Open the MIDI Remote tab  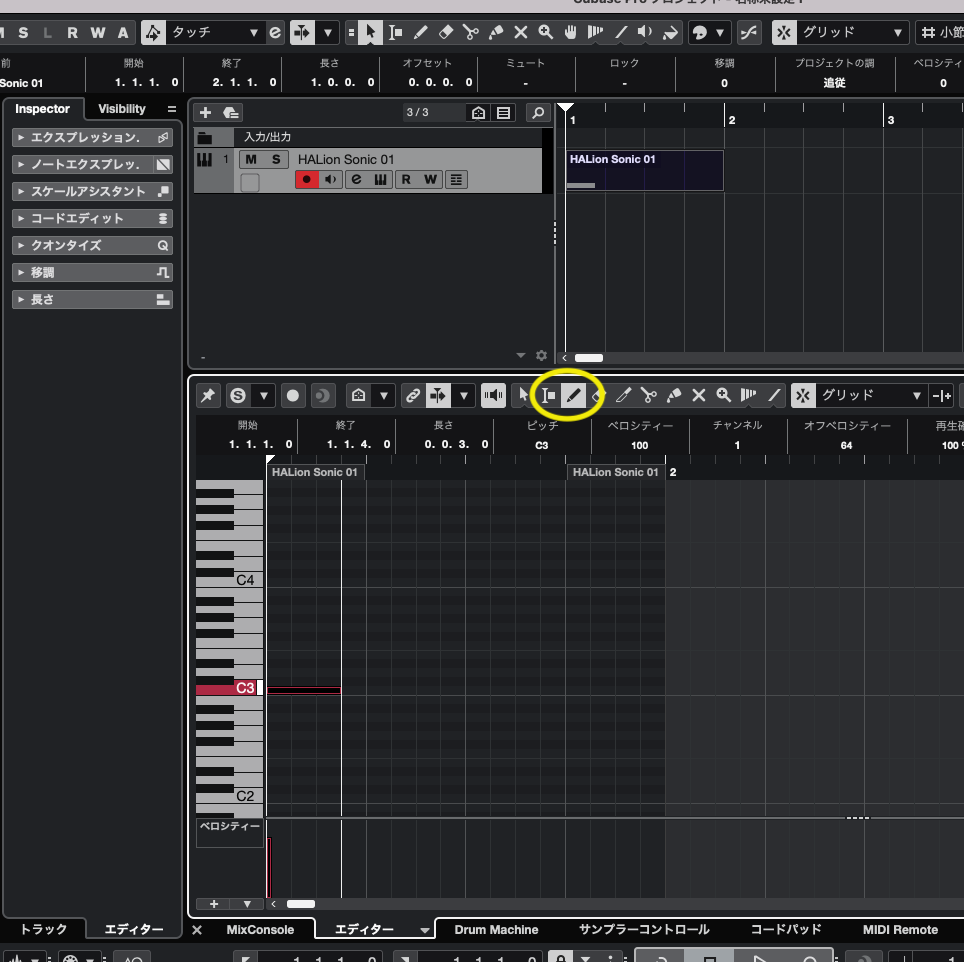[x=900, y=929]
